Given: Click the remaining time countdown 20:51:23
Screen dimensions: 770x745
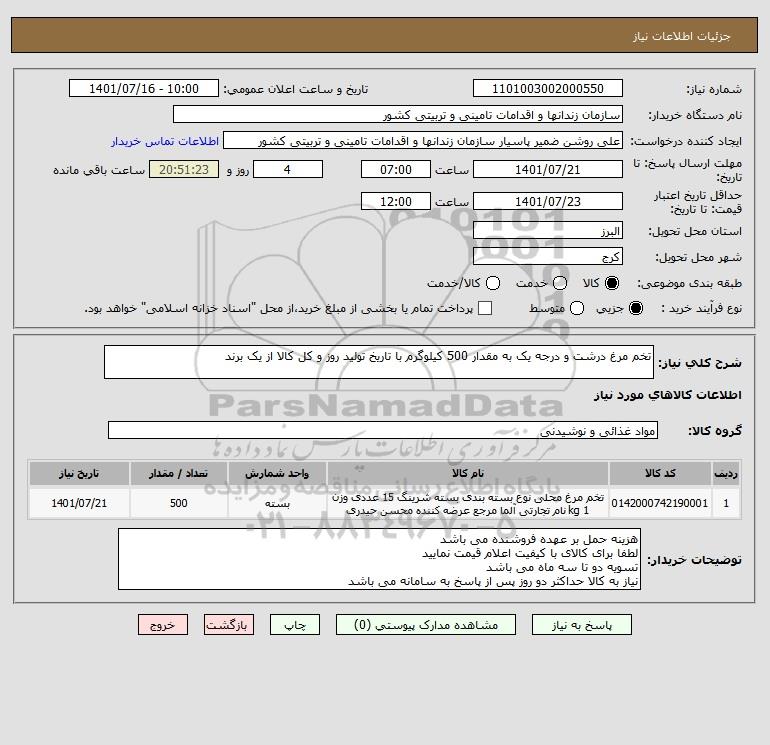Looking at the screenshot, I should [184, 169].
